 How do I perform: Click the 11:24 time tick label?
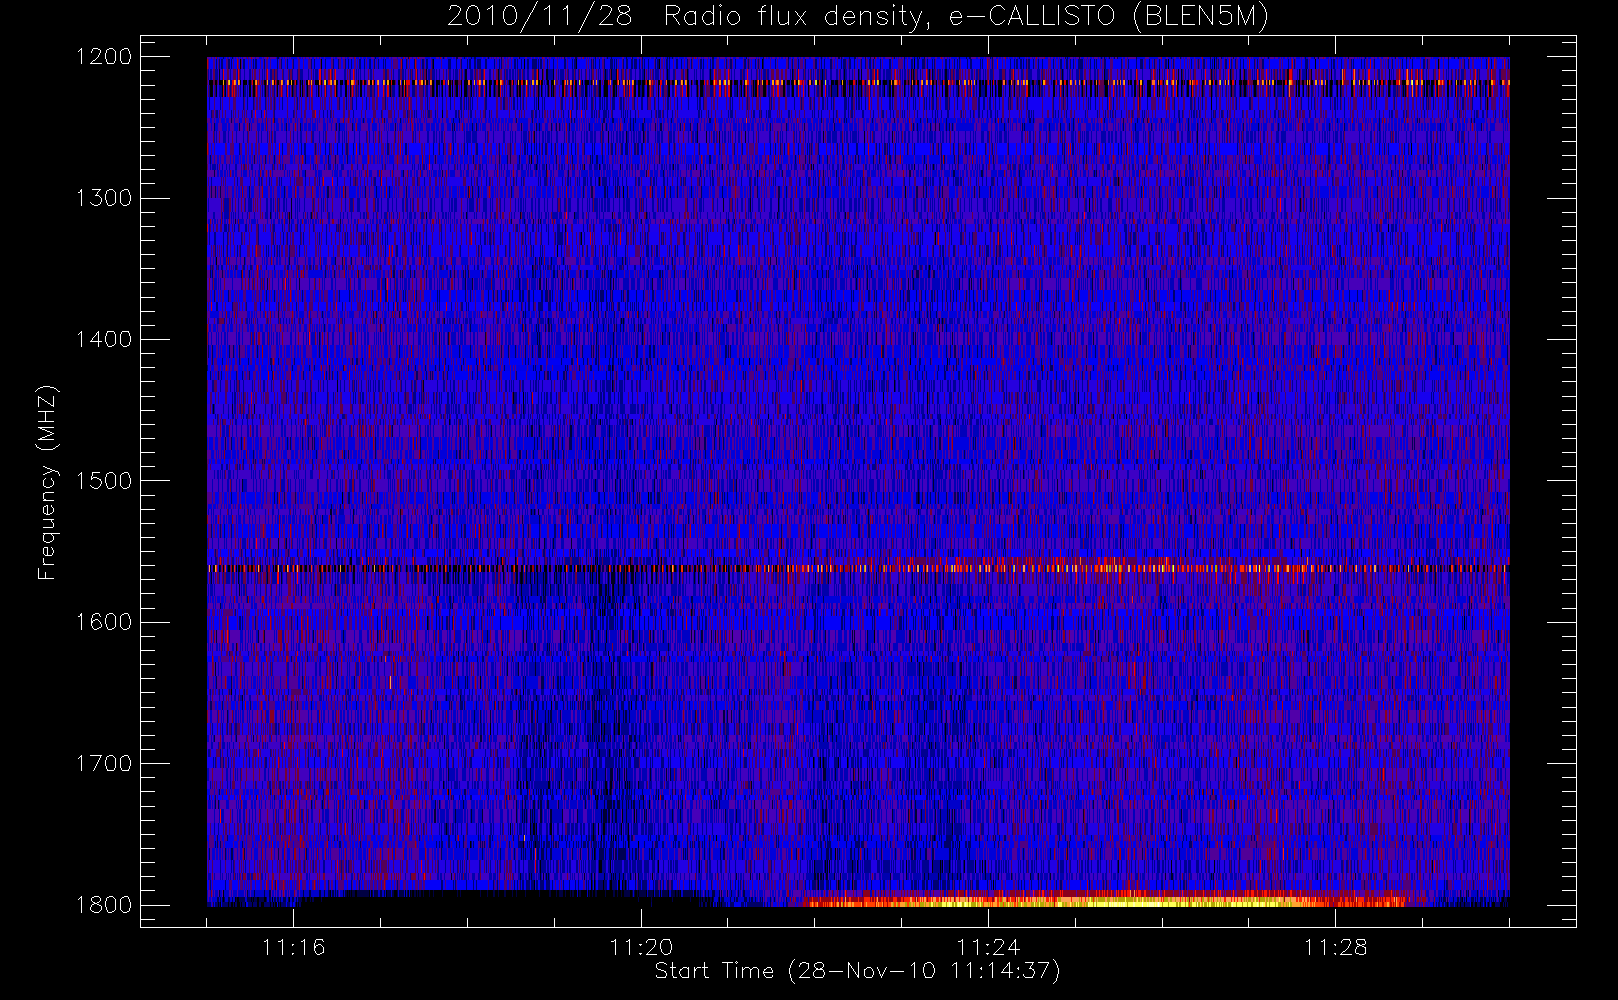coord(988,947)
